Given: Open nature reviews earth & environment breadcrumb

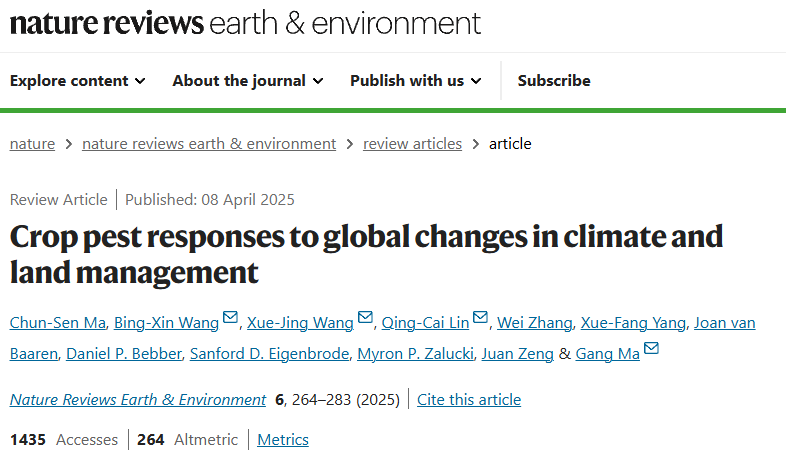Looking at the screenshot, I should click(209, 144).
